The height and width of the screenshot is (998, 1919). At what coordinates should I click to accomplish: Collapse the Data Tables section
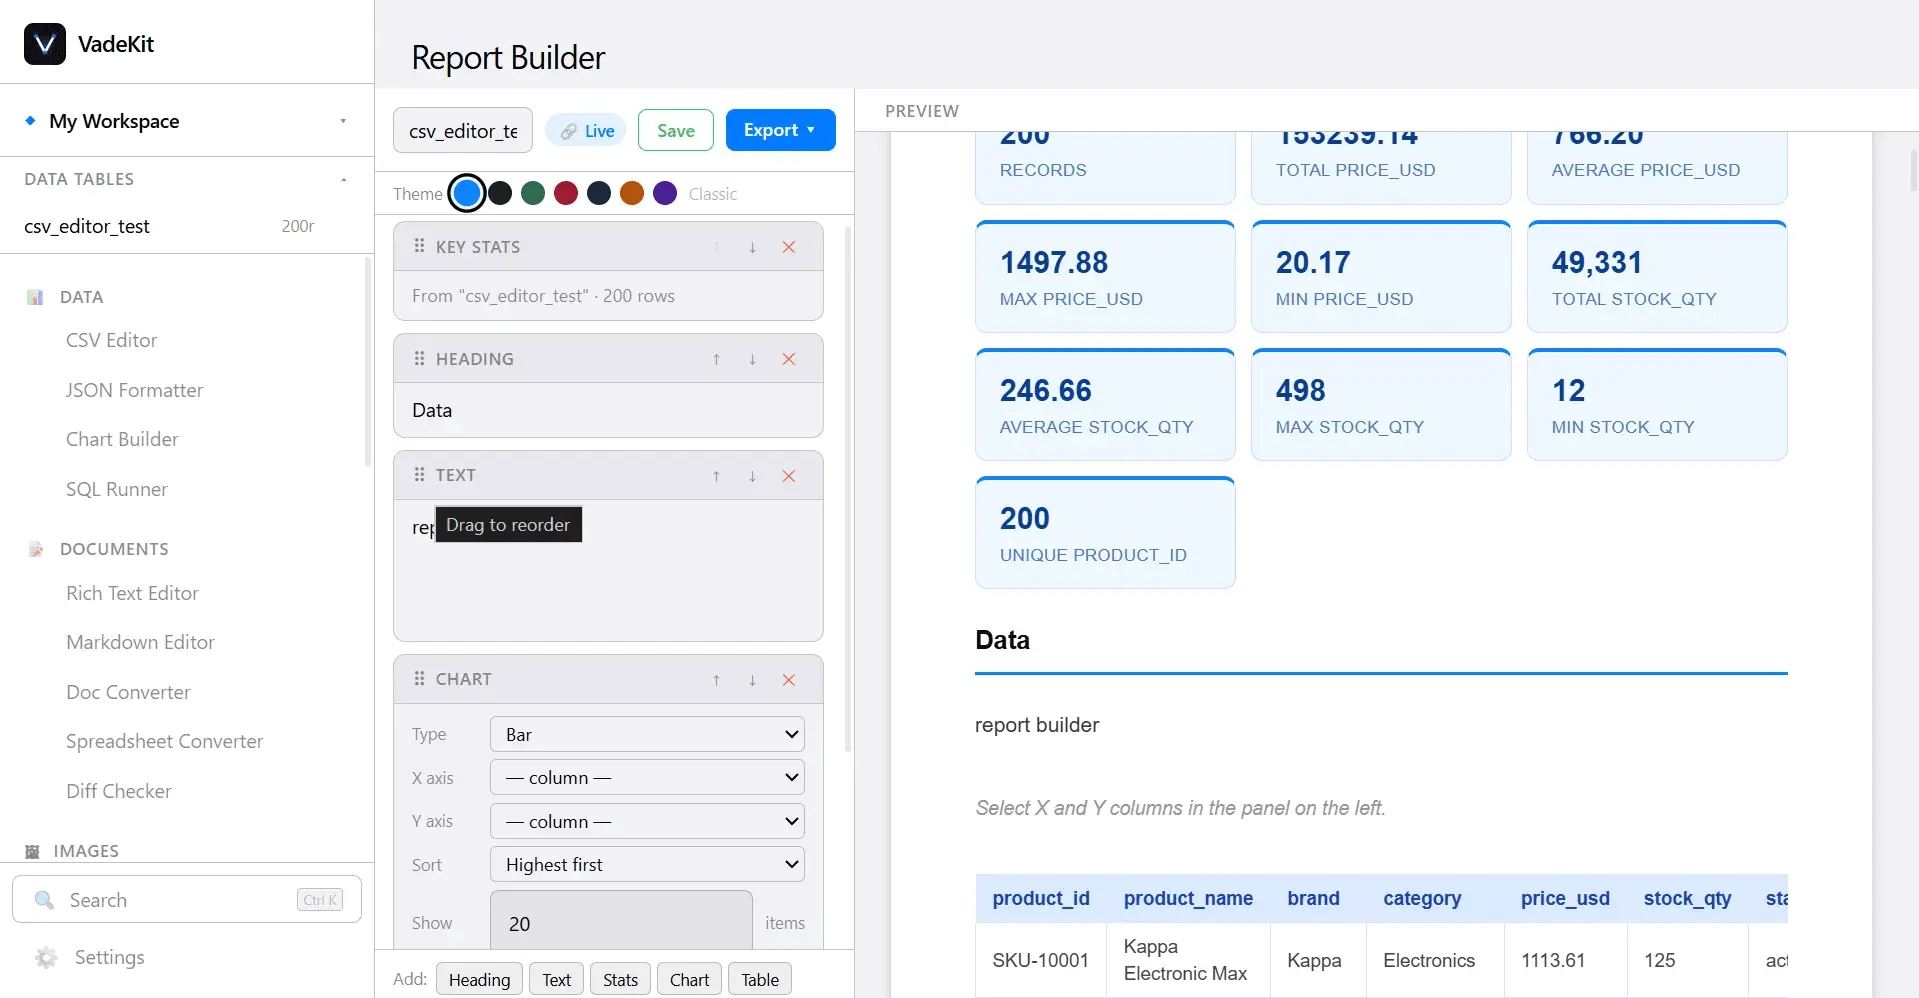point(344,179)
